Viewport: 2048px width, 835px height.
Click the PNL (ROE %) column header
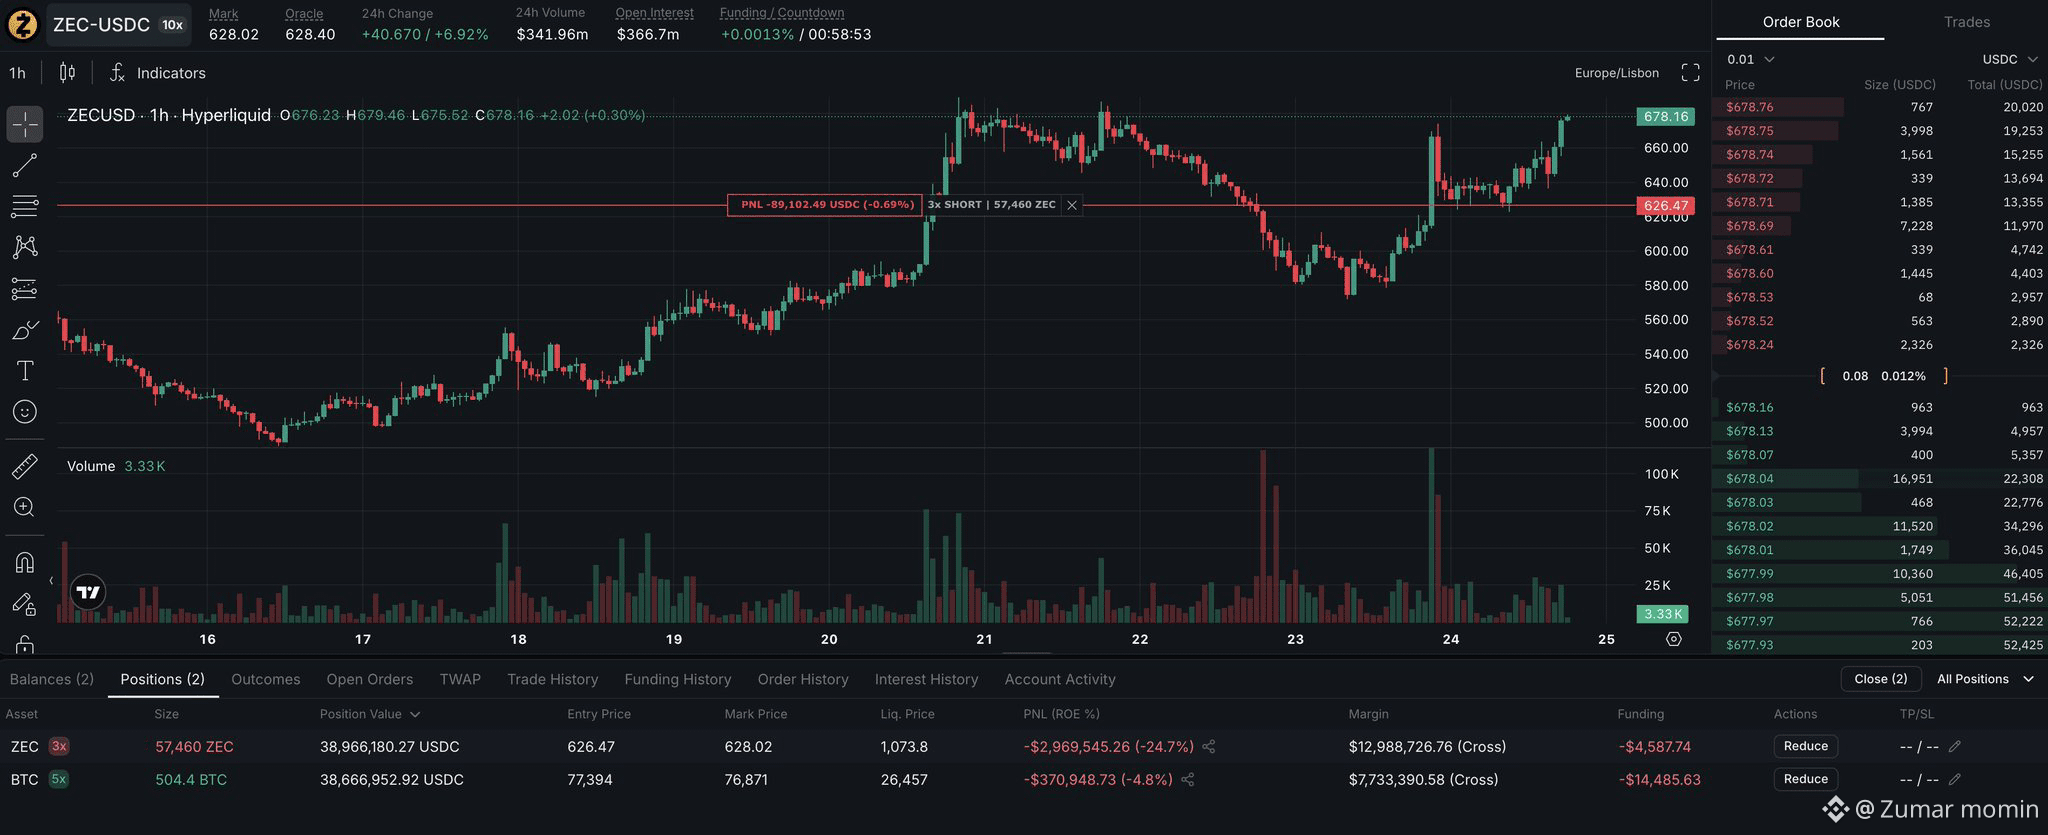tap(1061, 714)
